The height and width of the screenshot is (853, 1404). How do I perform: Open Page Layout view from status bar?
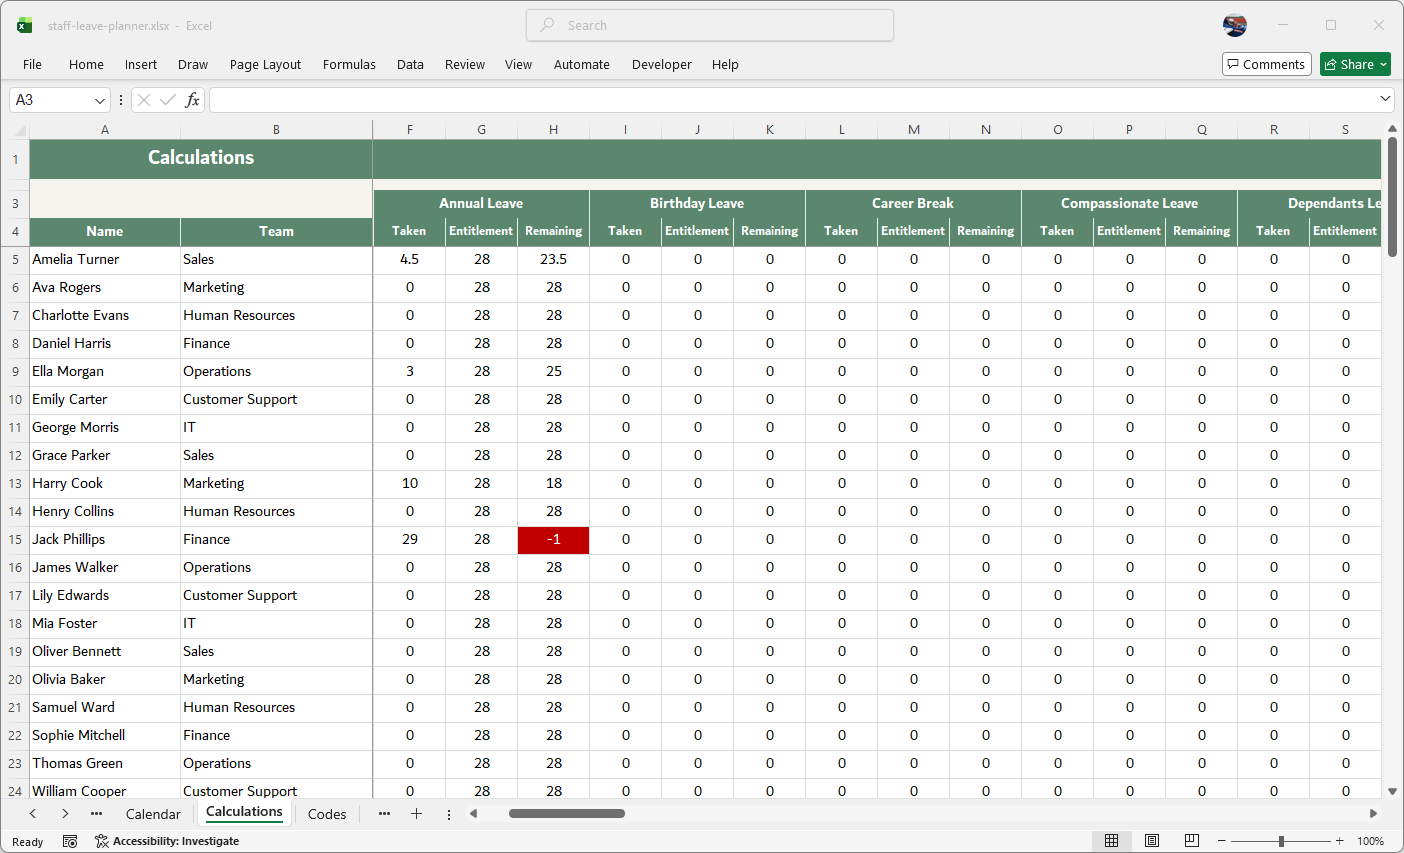point(1152,840)
